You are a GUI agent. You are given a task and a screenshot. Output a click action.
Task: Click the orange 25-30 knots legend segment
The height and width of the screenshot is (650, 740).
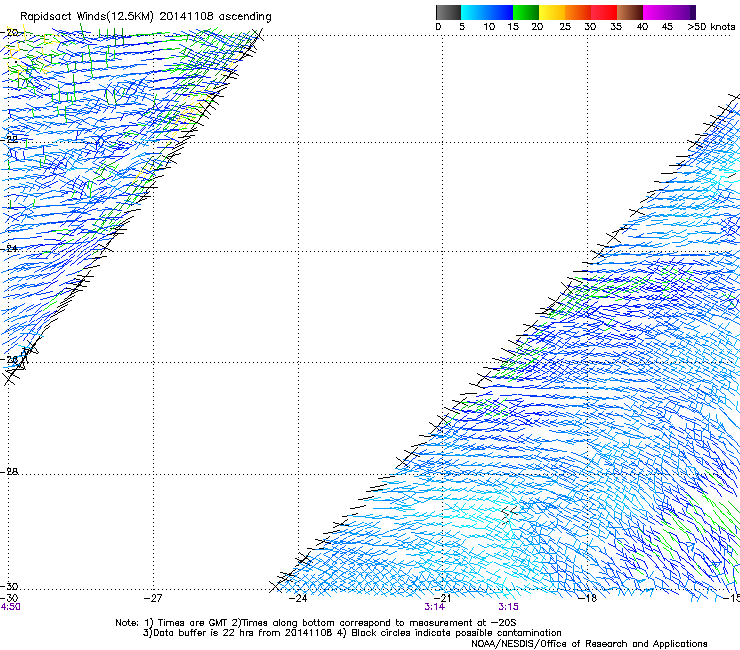coord(578,12)
